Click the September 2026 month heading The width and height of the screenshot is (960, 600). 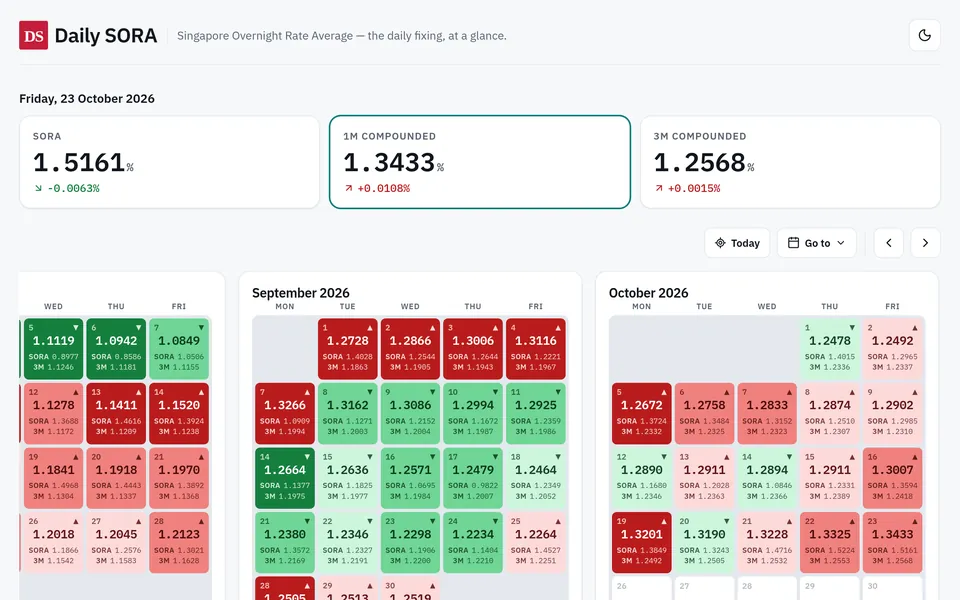click(x=301, y=293)
